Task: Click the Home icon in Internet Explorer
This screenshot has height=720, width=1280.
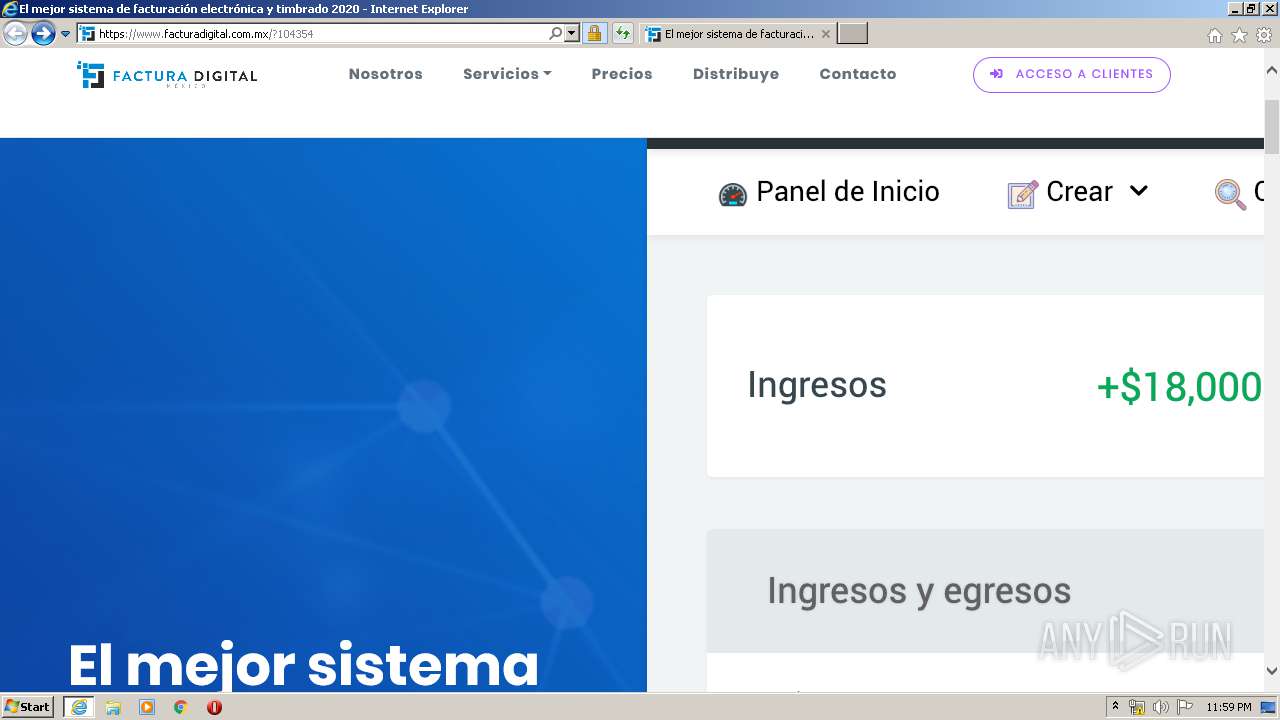Action: coord(1214,35)
